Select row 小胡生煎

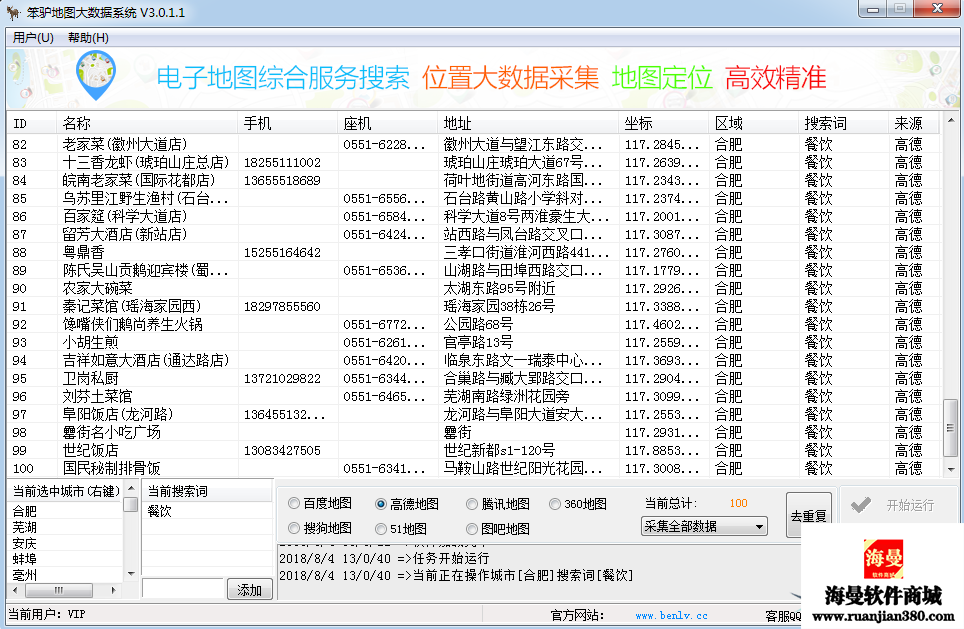coord(473,342)
